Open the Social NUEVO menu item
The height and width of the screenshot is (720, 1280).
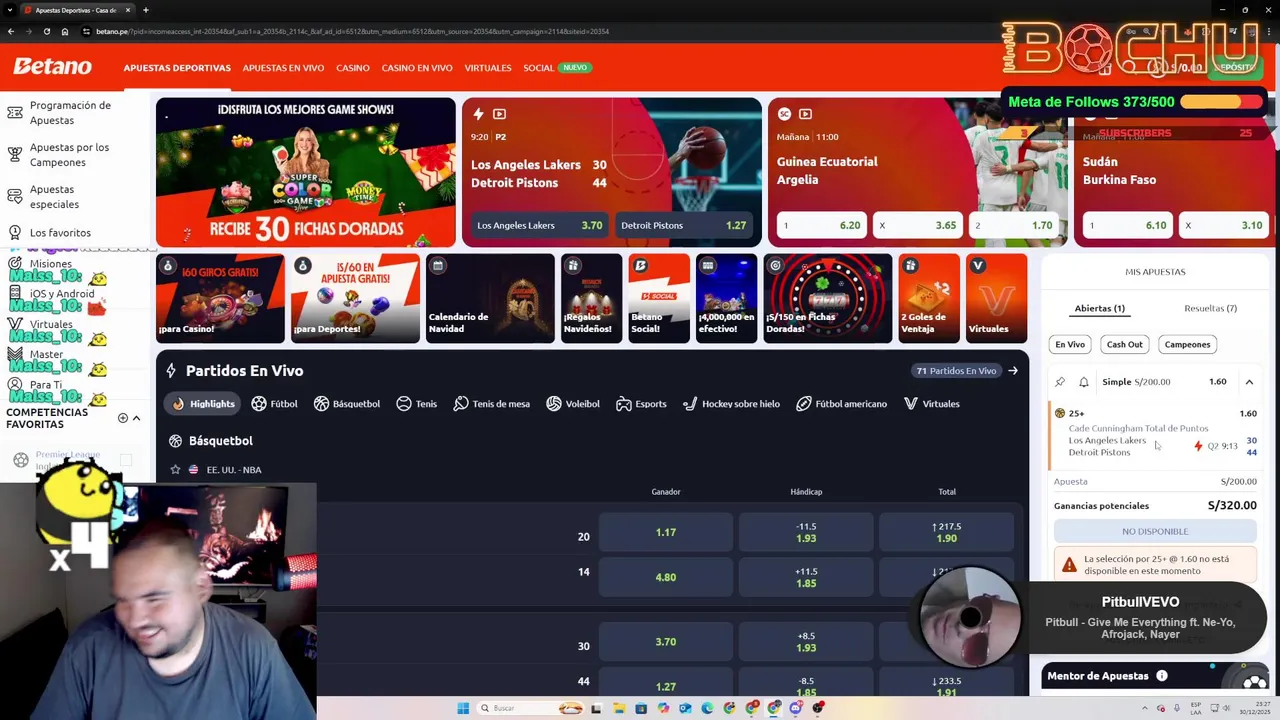[x=557, y=68]
